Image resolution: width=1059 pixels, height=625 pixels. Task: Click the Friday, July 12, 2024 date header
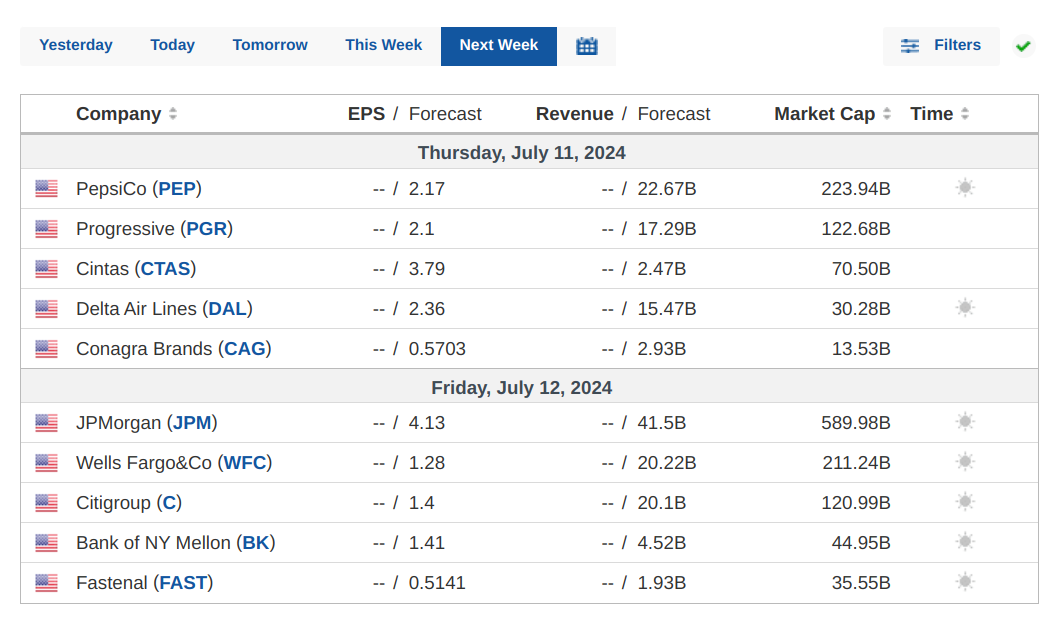[x=521, y=388]
